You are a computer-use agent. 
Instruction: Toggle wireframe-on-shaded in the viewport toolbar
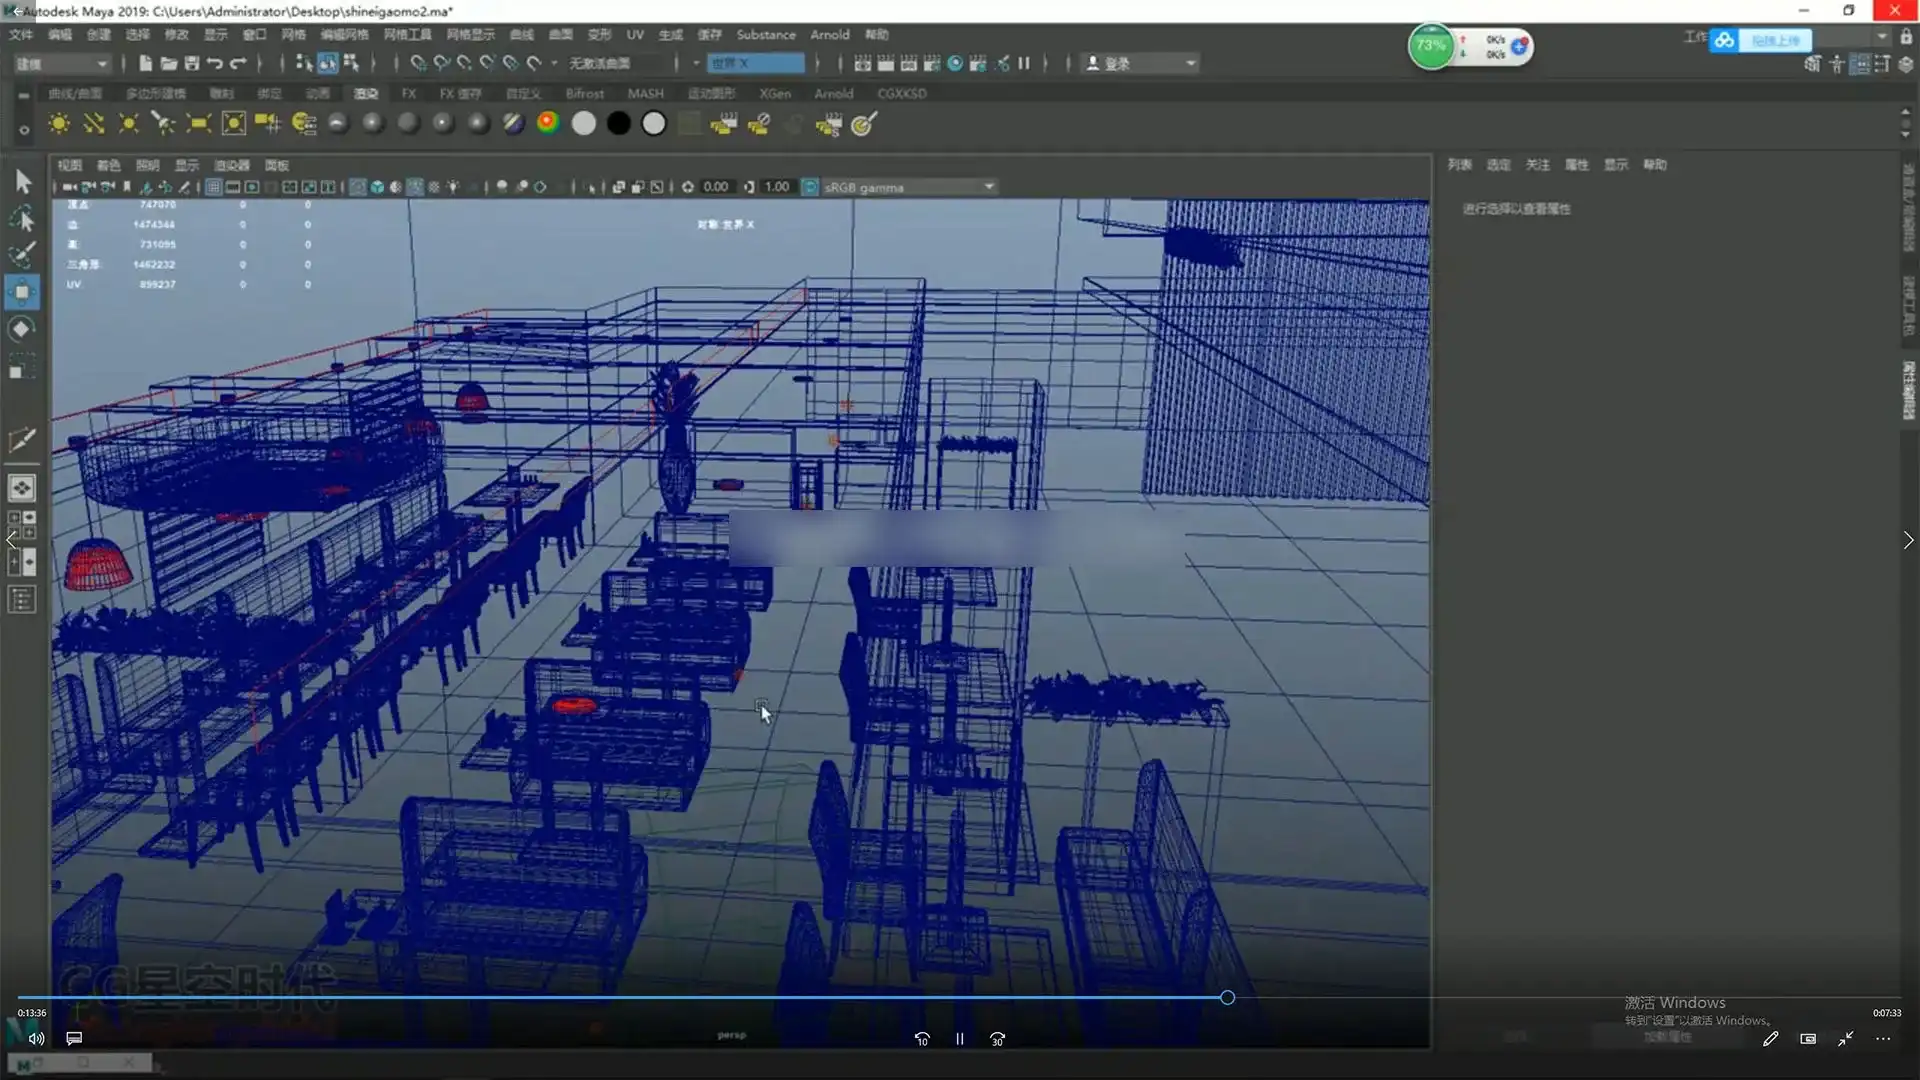coord(416,186)
